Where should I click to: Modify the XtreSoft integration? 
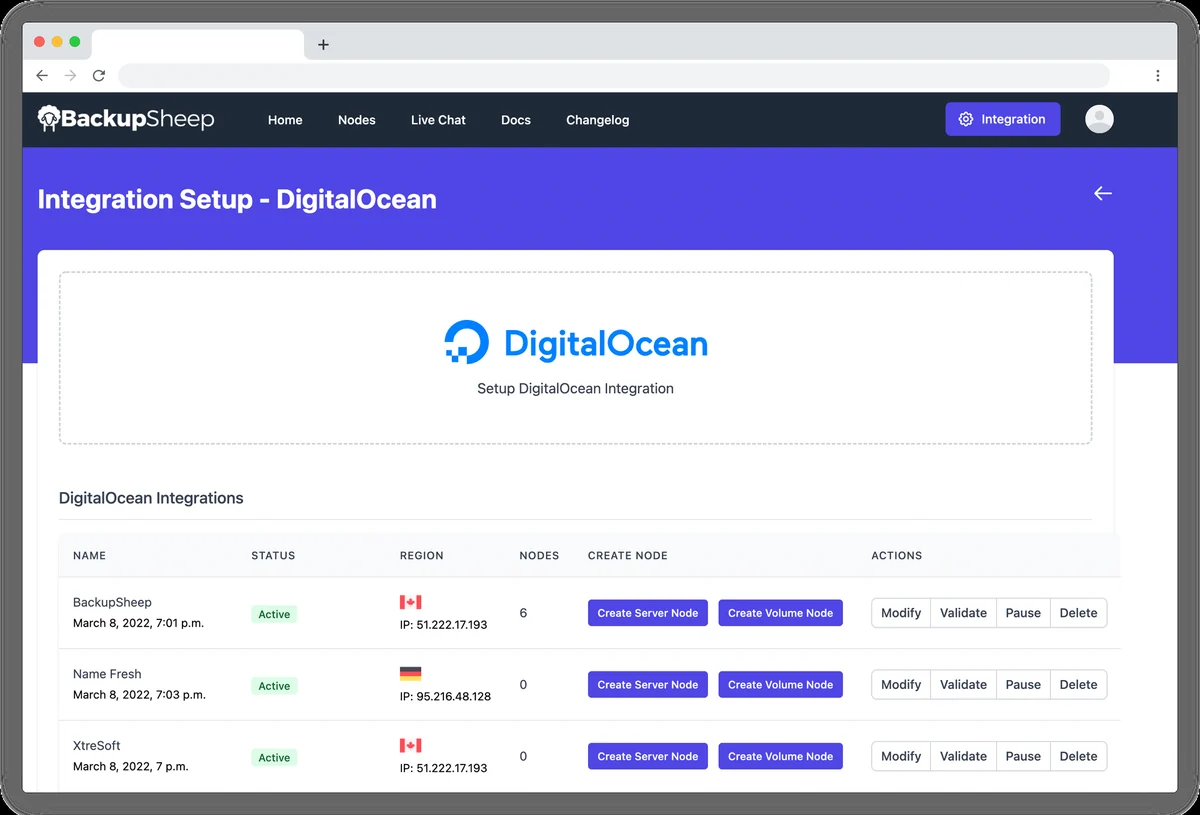pos(901,757)
